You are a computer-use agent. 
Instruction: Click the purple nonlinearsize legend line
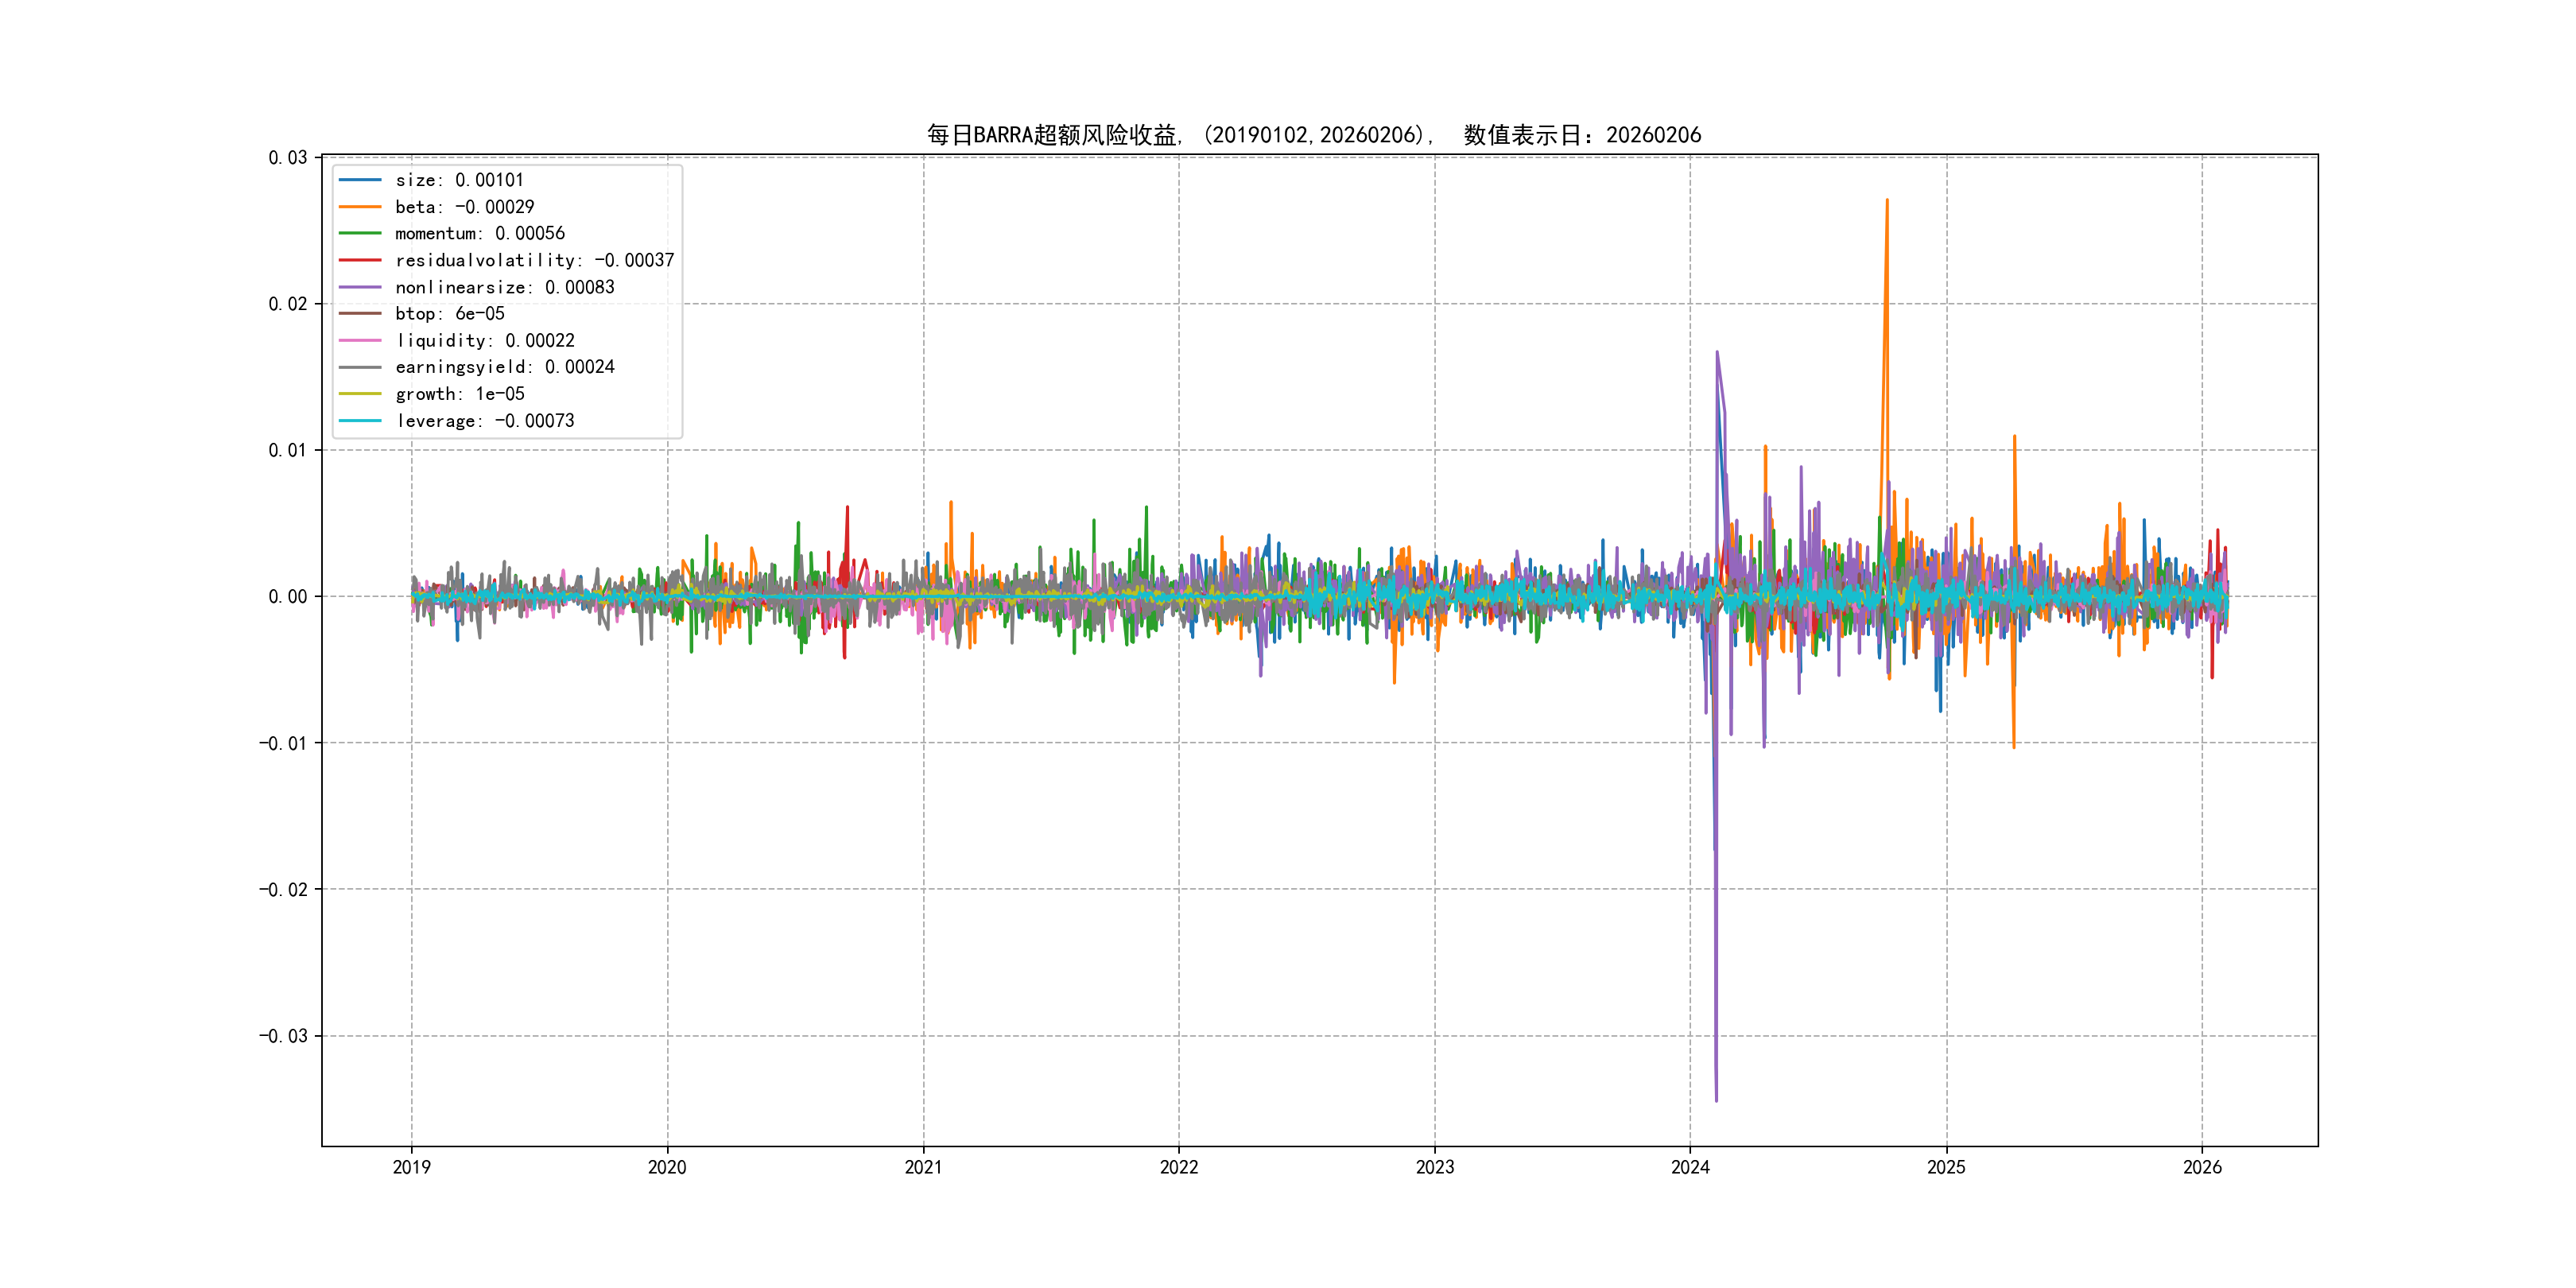[x=360, y=287]
